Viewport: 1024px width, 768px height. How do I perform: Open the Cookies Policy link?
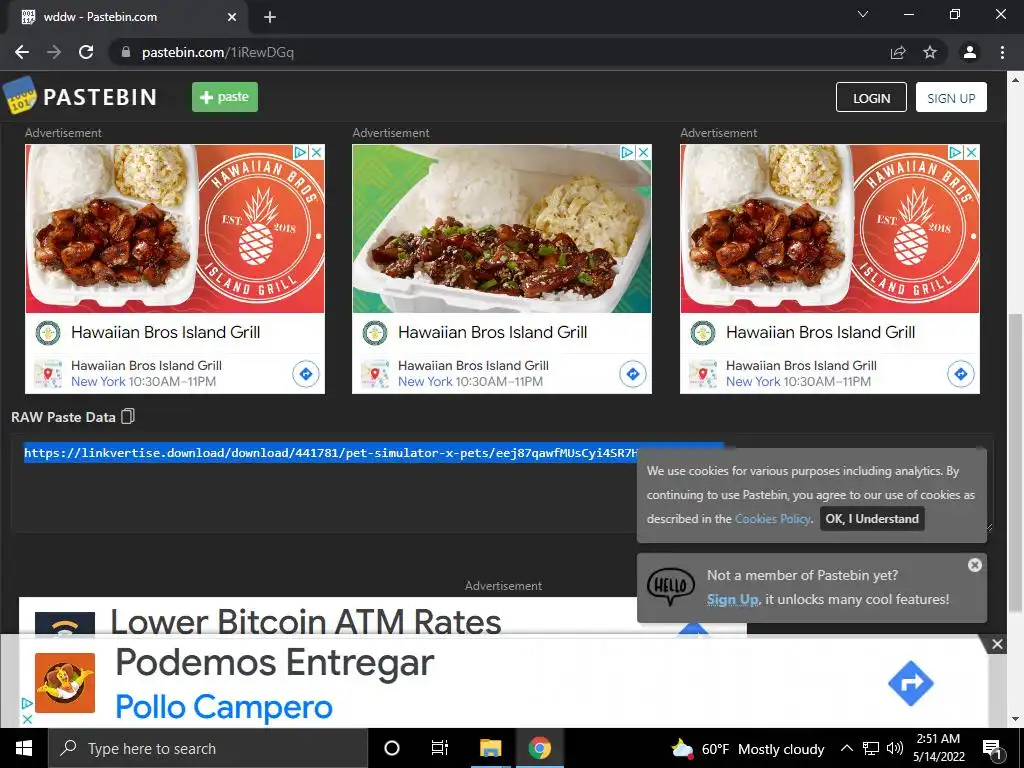[773, 519]
